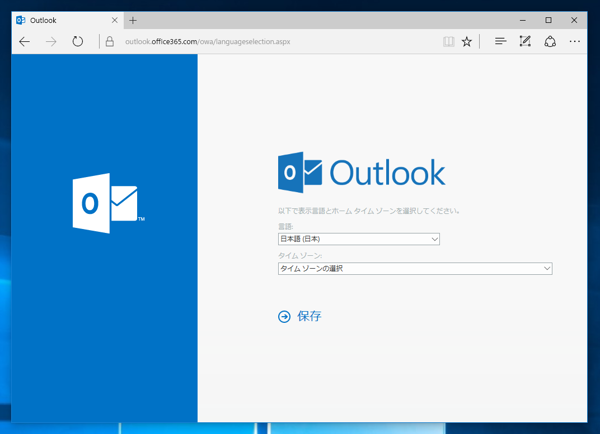Click the タイム ゾーン: label text

(x=300, y=255)
